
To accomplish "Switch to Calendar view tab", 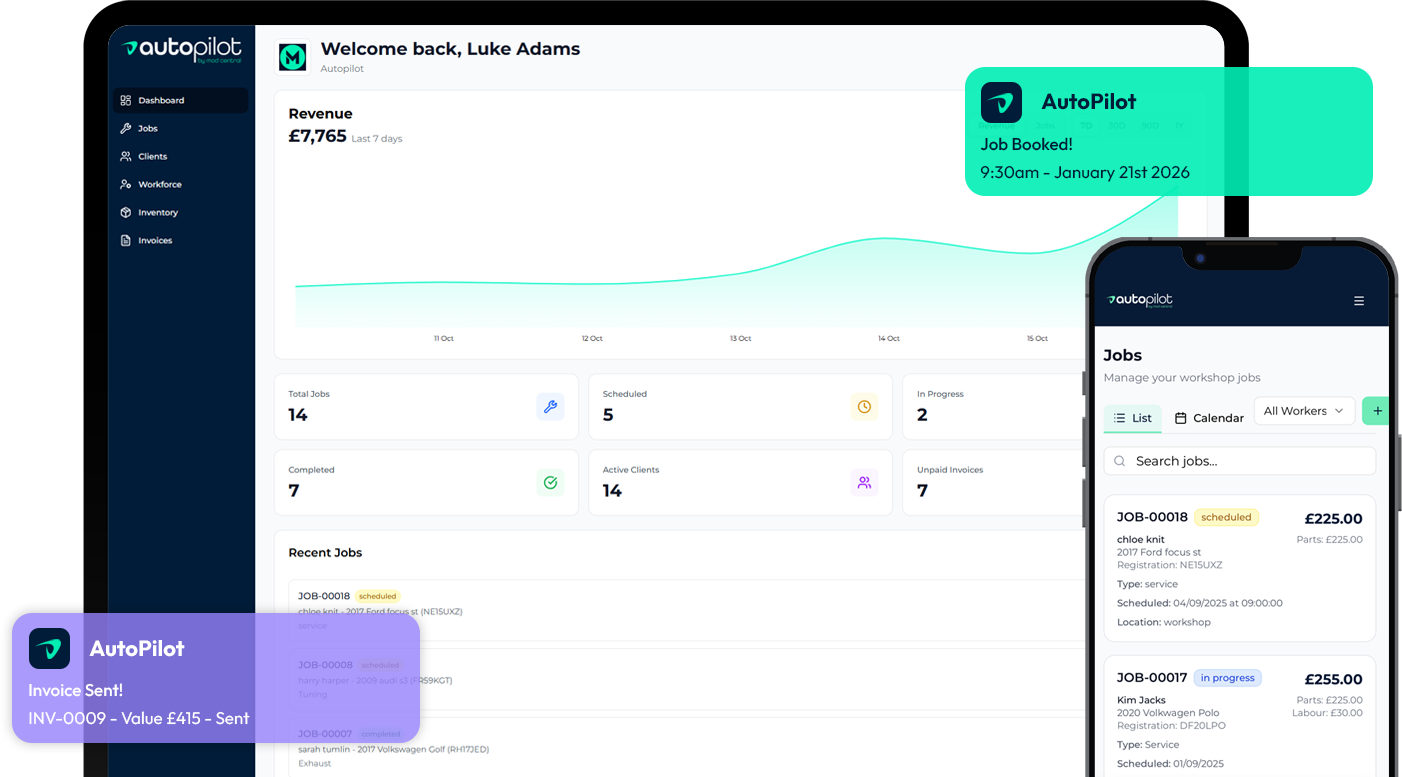I will (x=1209, y=418).
